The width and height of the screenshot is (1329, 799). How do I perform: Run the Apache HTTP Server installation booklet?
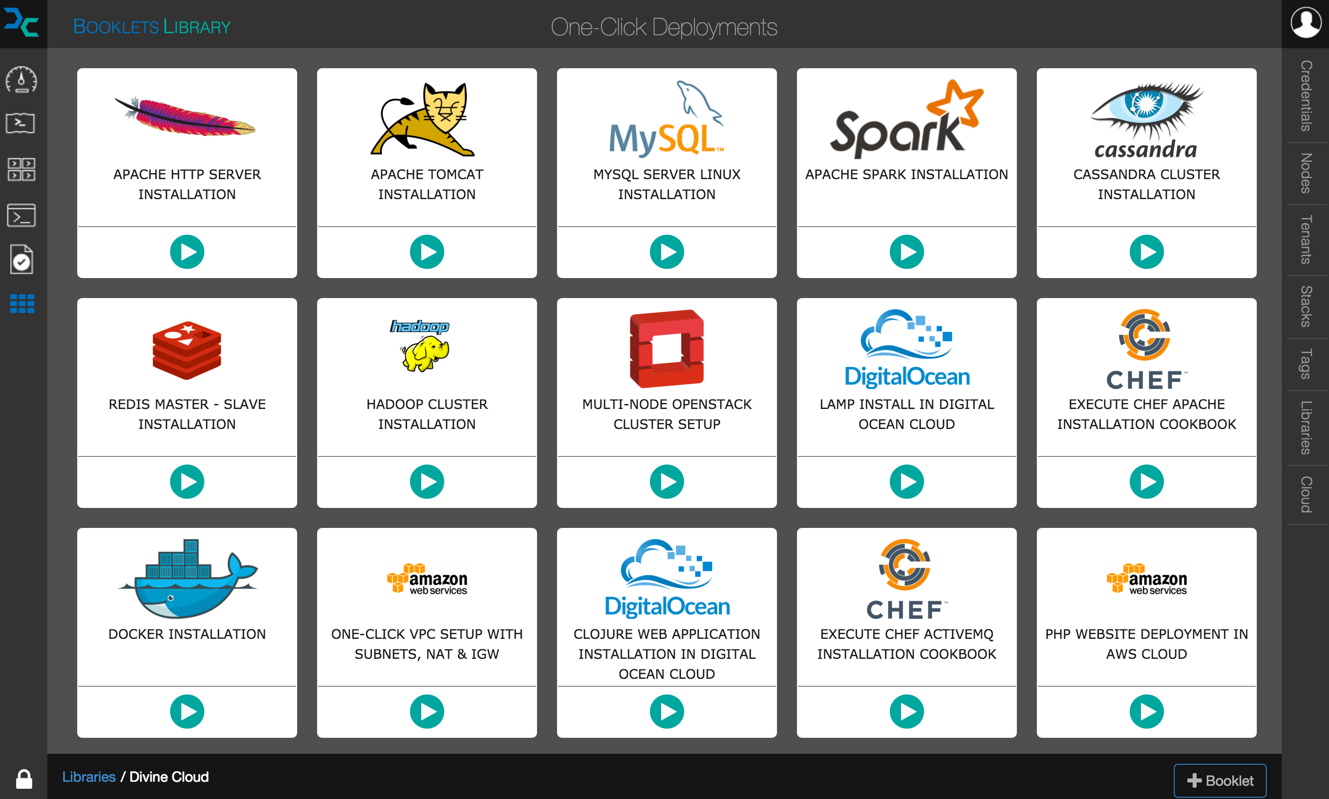click(187, 252)
